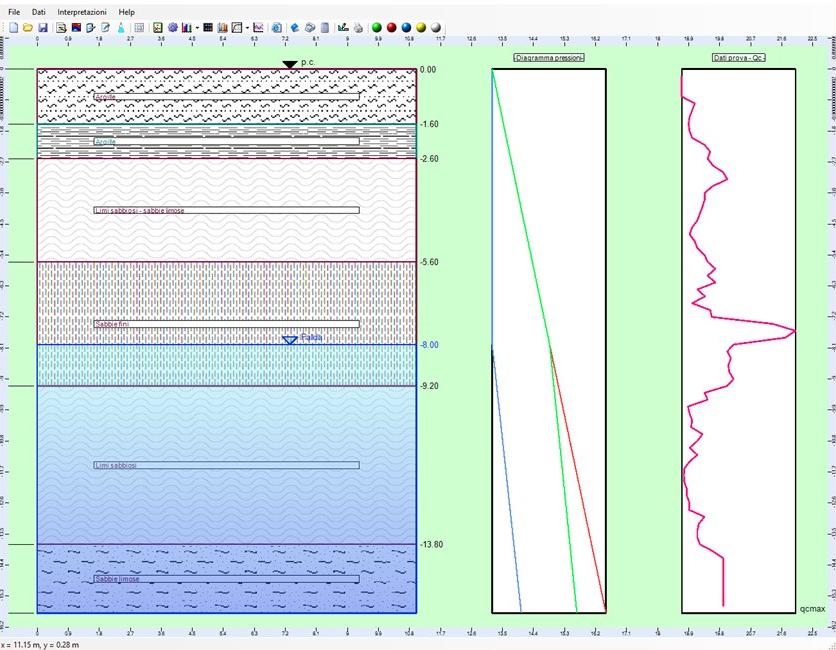Click the bar chart toolbar icon
This screenshot has height=650, width=836.
(x=186, y=28)
